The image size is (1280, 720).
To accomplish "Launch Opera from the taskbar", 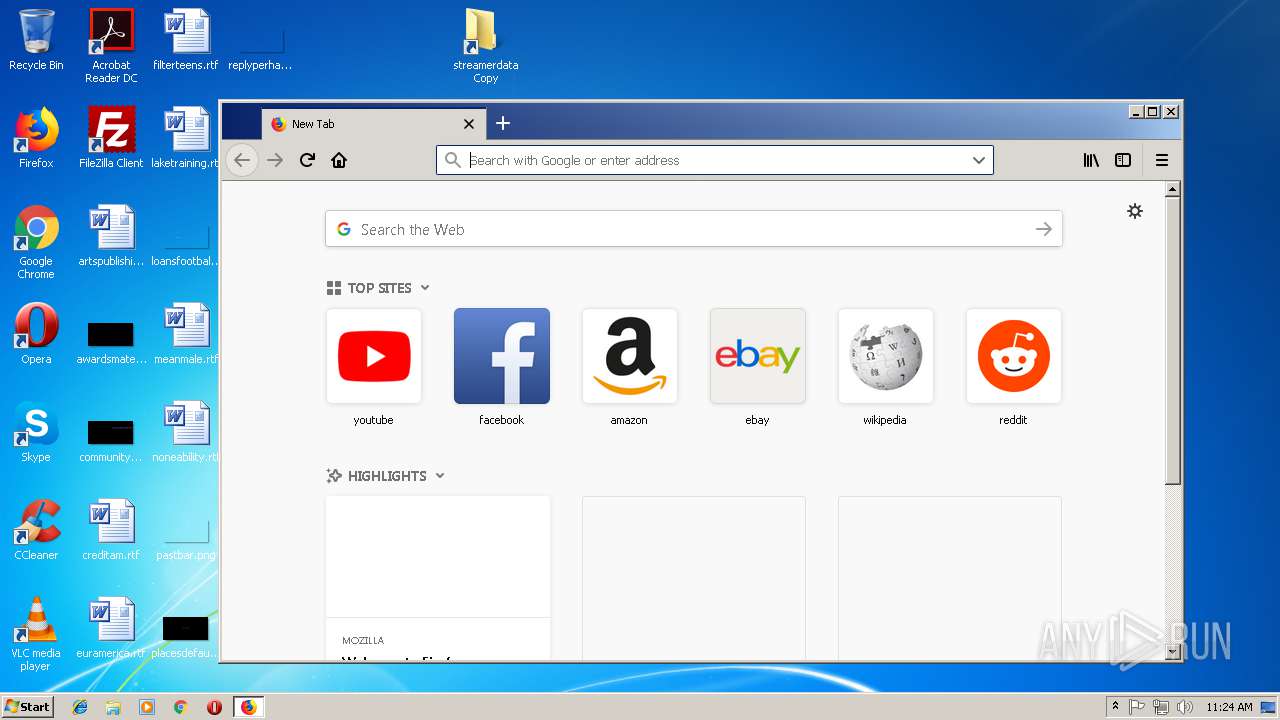I will (x=214, y=707).
